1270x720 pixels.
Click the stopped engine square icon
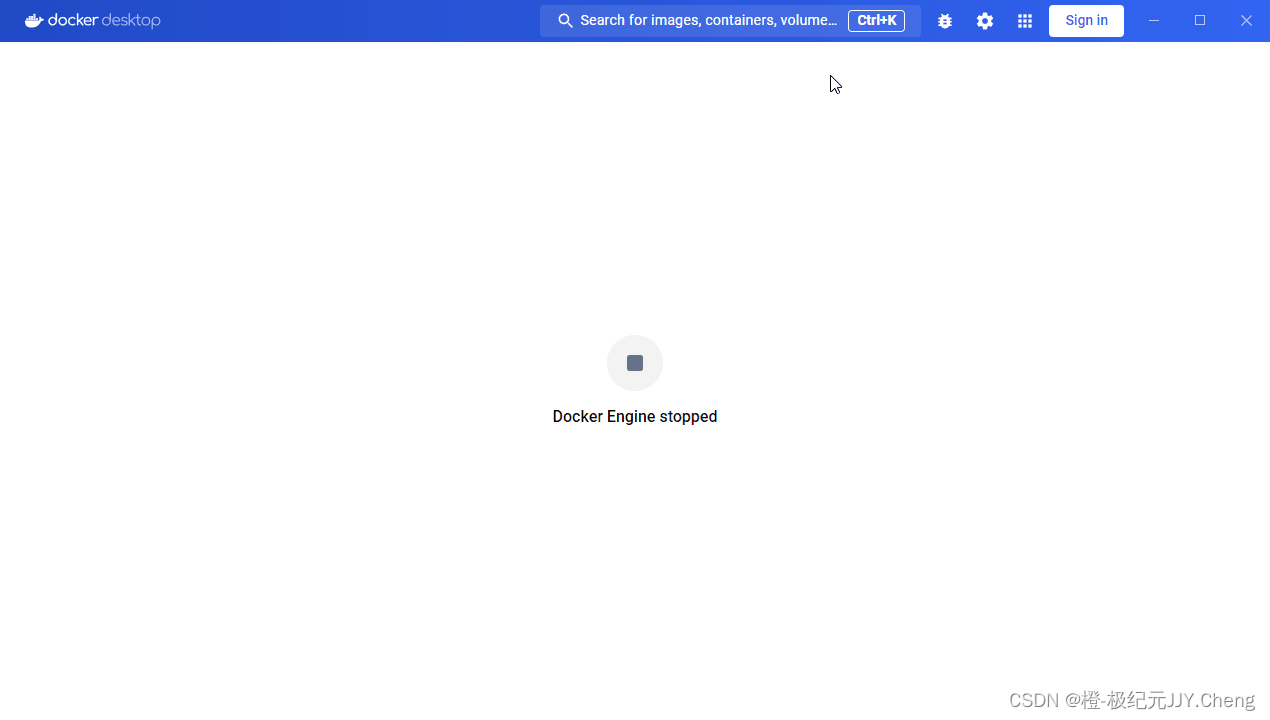tap(635, 363)
